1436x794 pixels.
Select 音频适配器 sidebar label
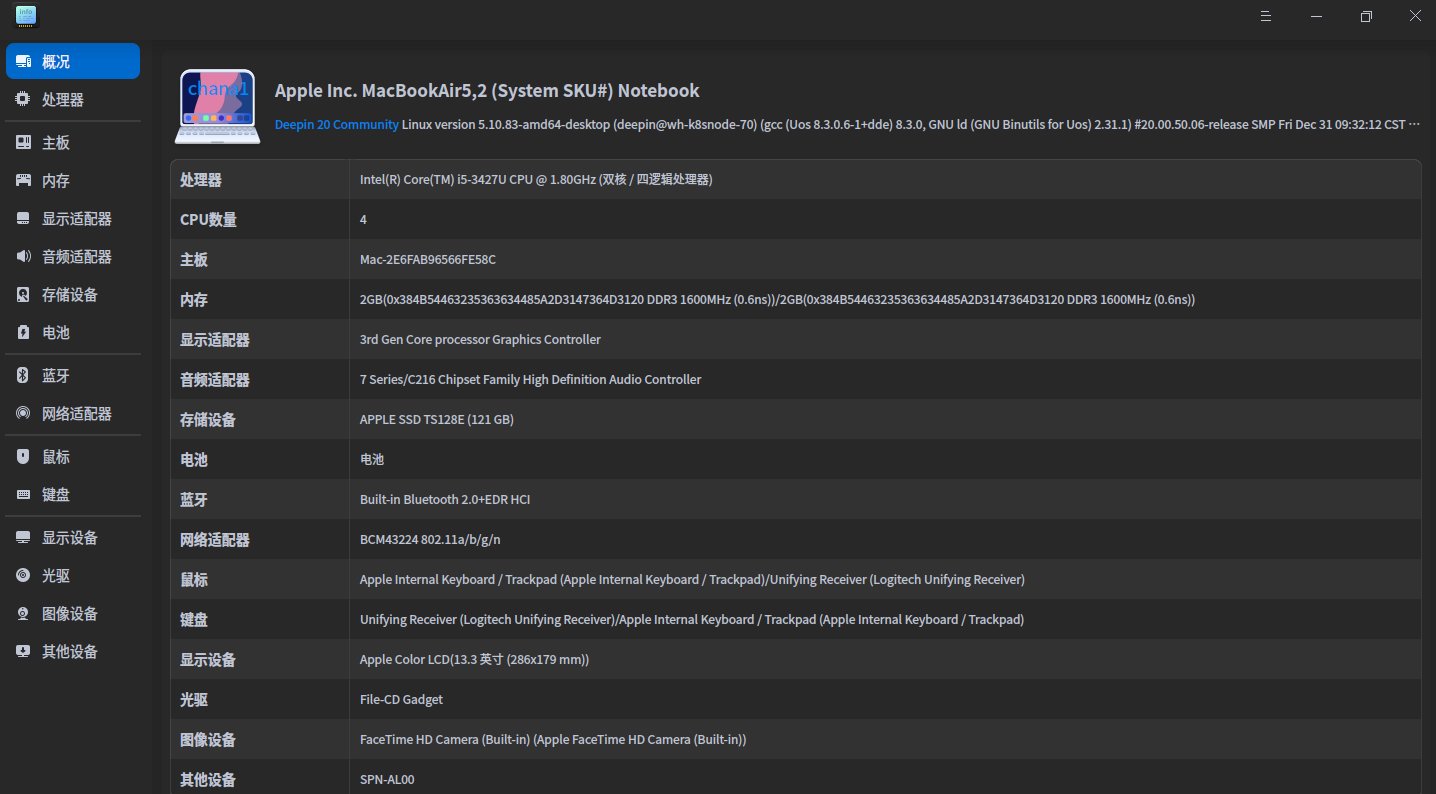point(77,257)
